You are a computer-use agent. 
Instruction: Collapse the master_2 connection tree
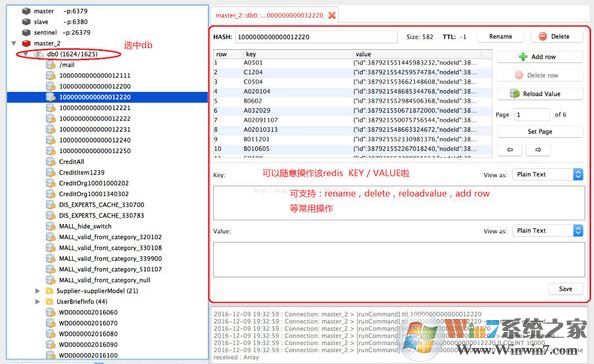[14, 43]
